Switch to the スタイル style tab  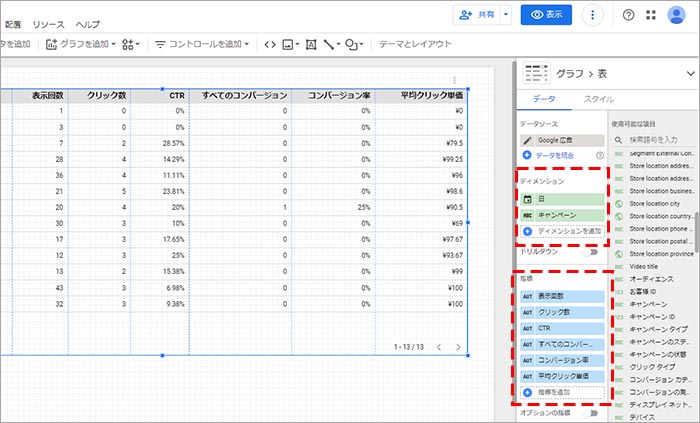click(x=598, y=99)
